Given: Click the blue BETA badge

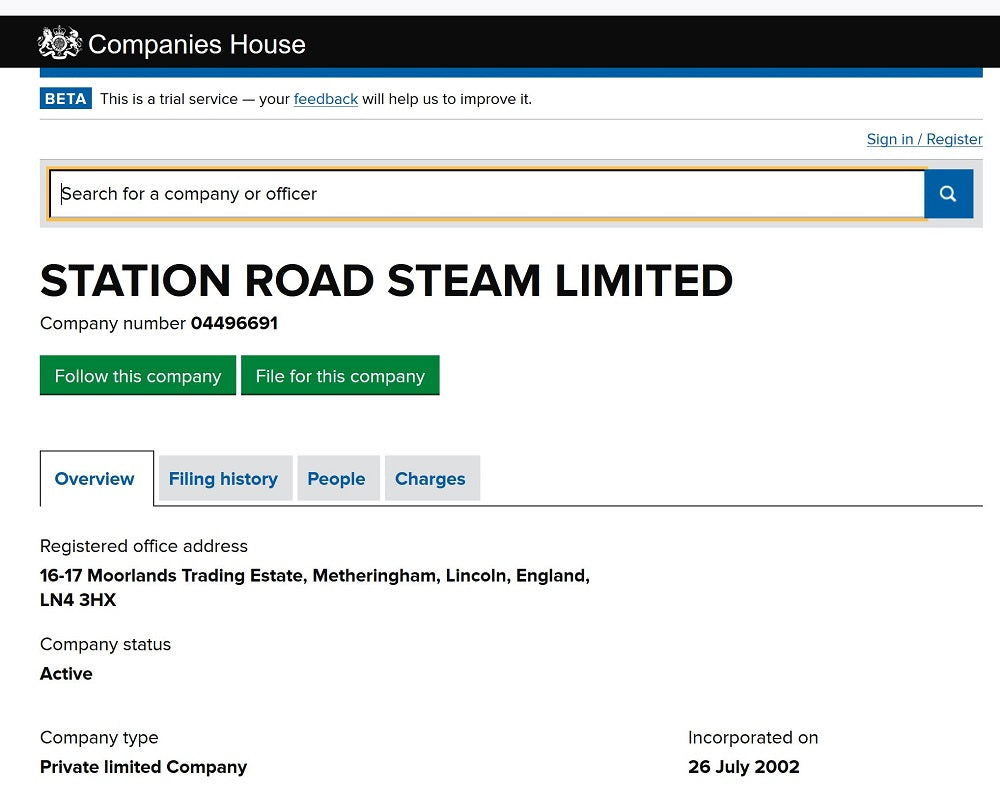Looking at the screenshot, I should pos(66,99).
